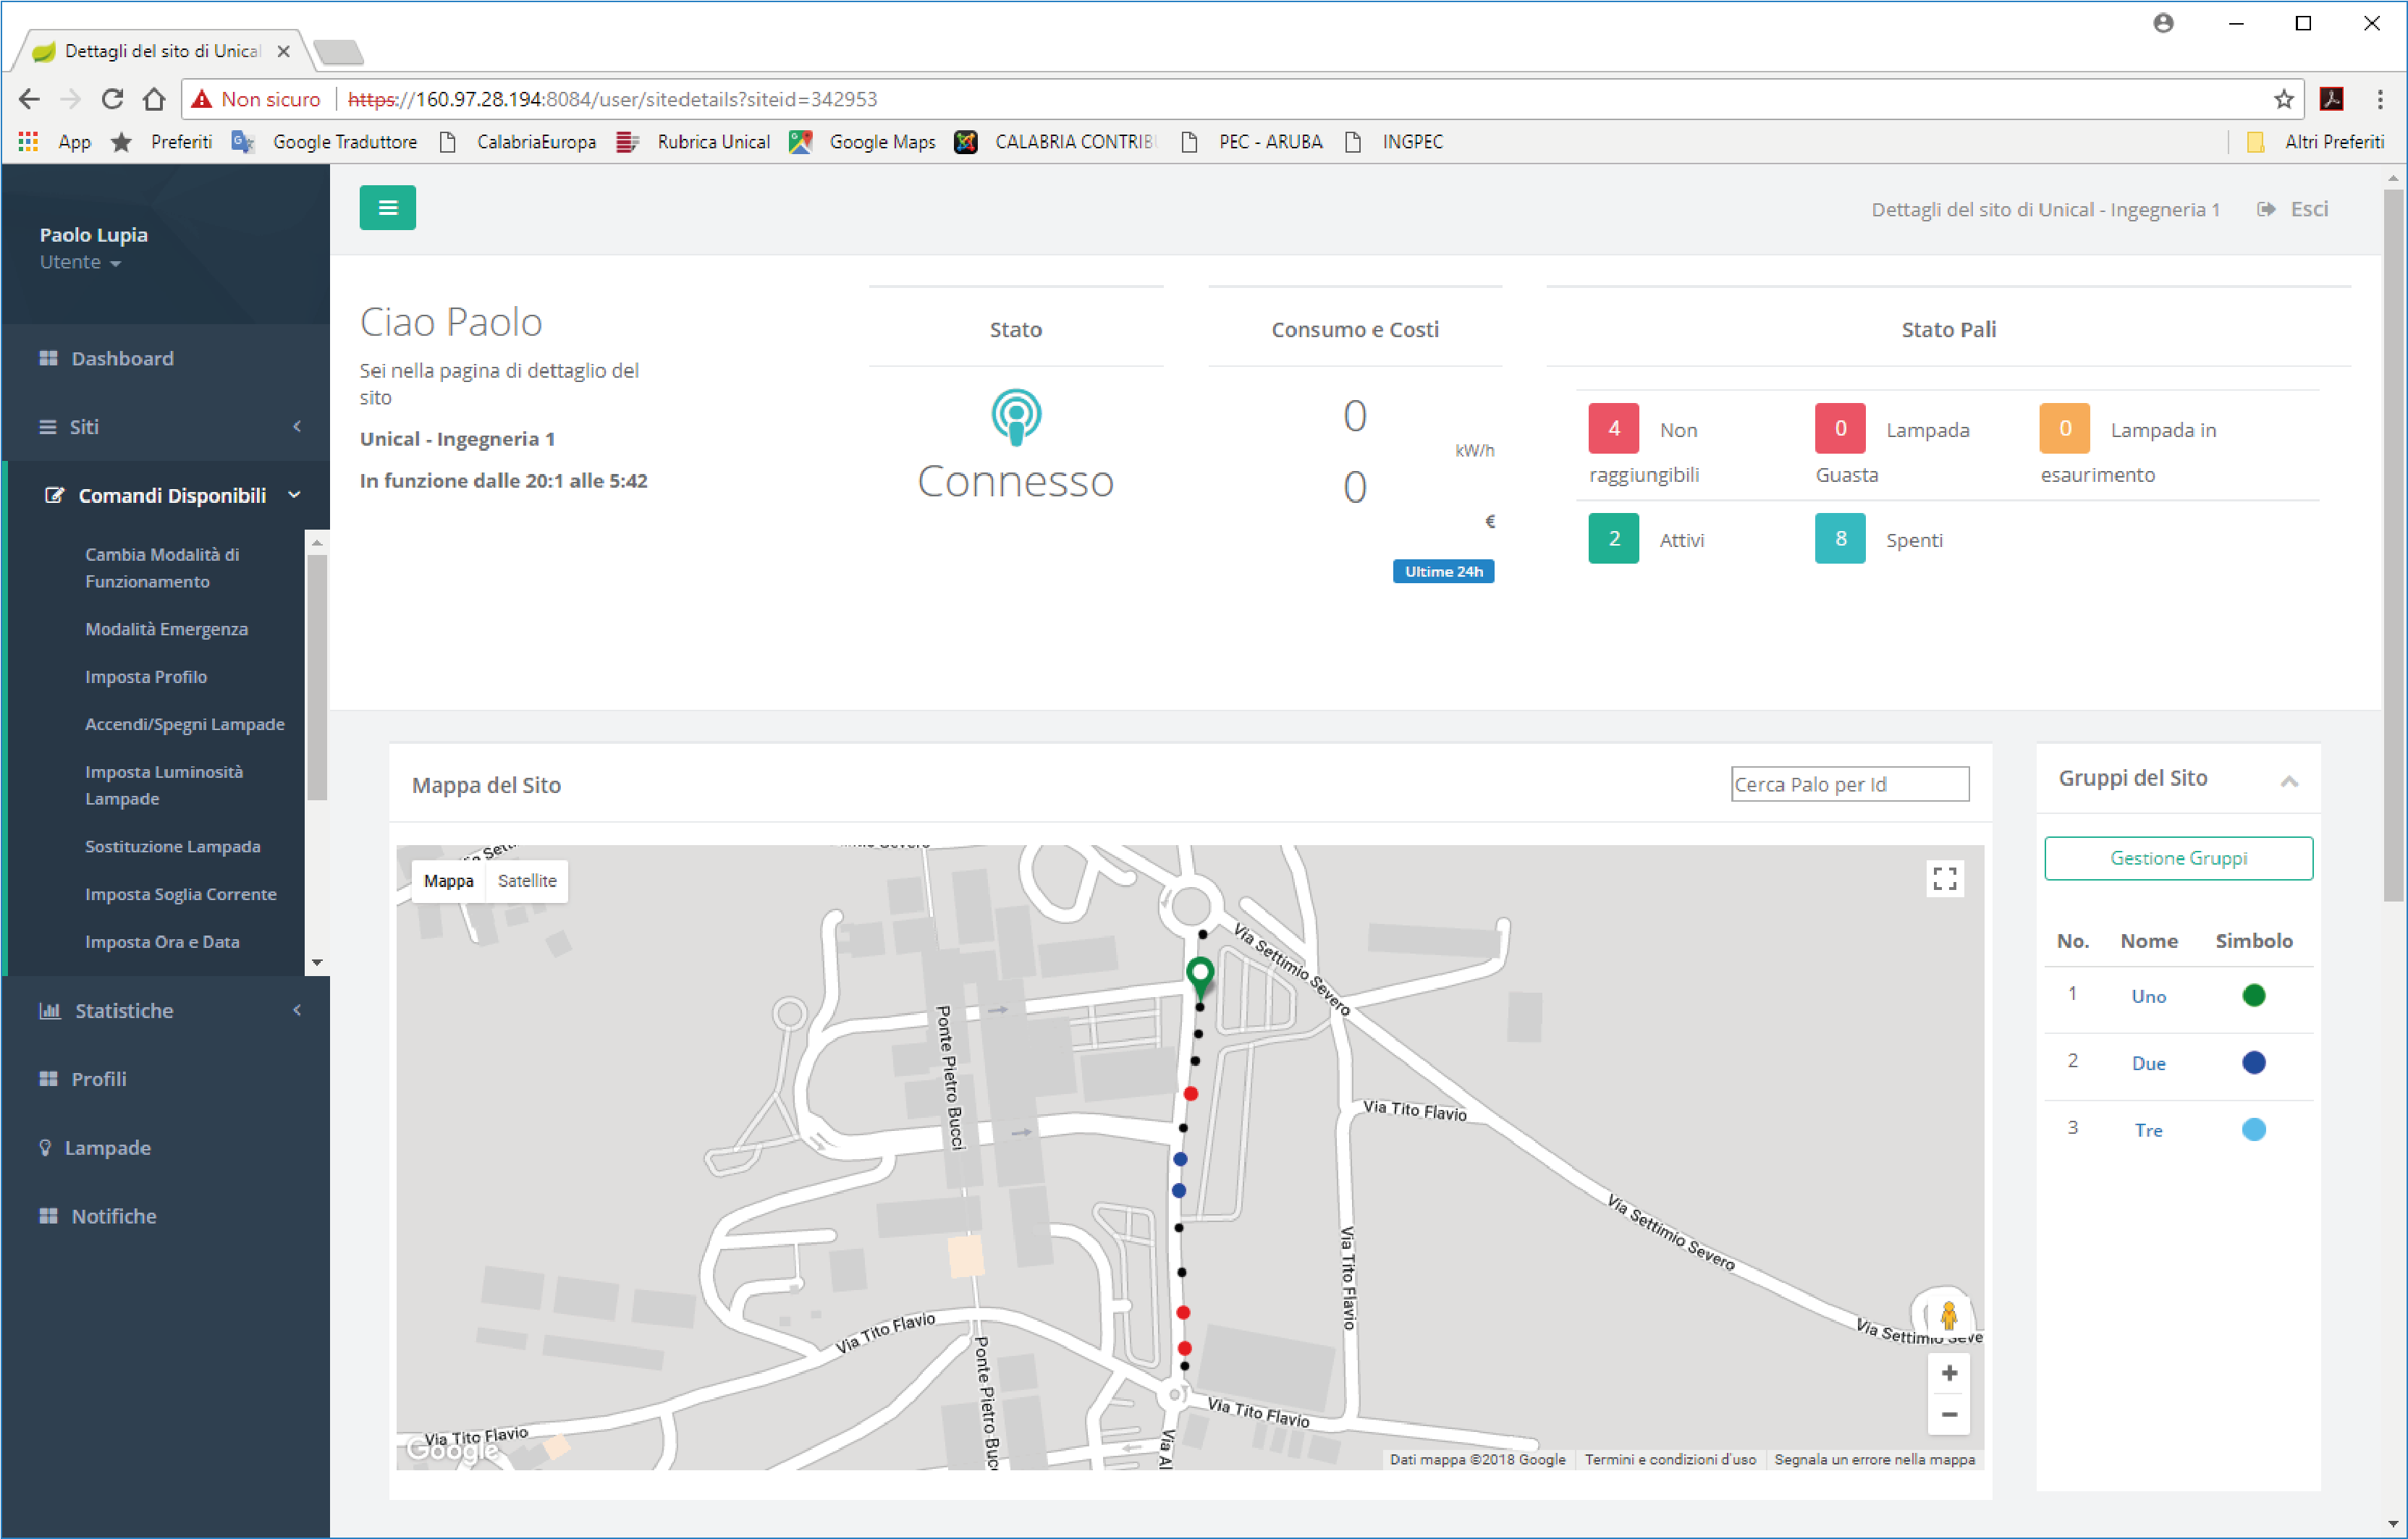Click Segnala un errore nella mappa link
Image resolution: width=2408 pixels, height=1539 pixels.
(1874, 1459)
